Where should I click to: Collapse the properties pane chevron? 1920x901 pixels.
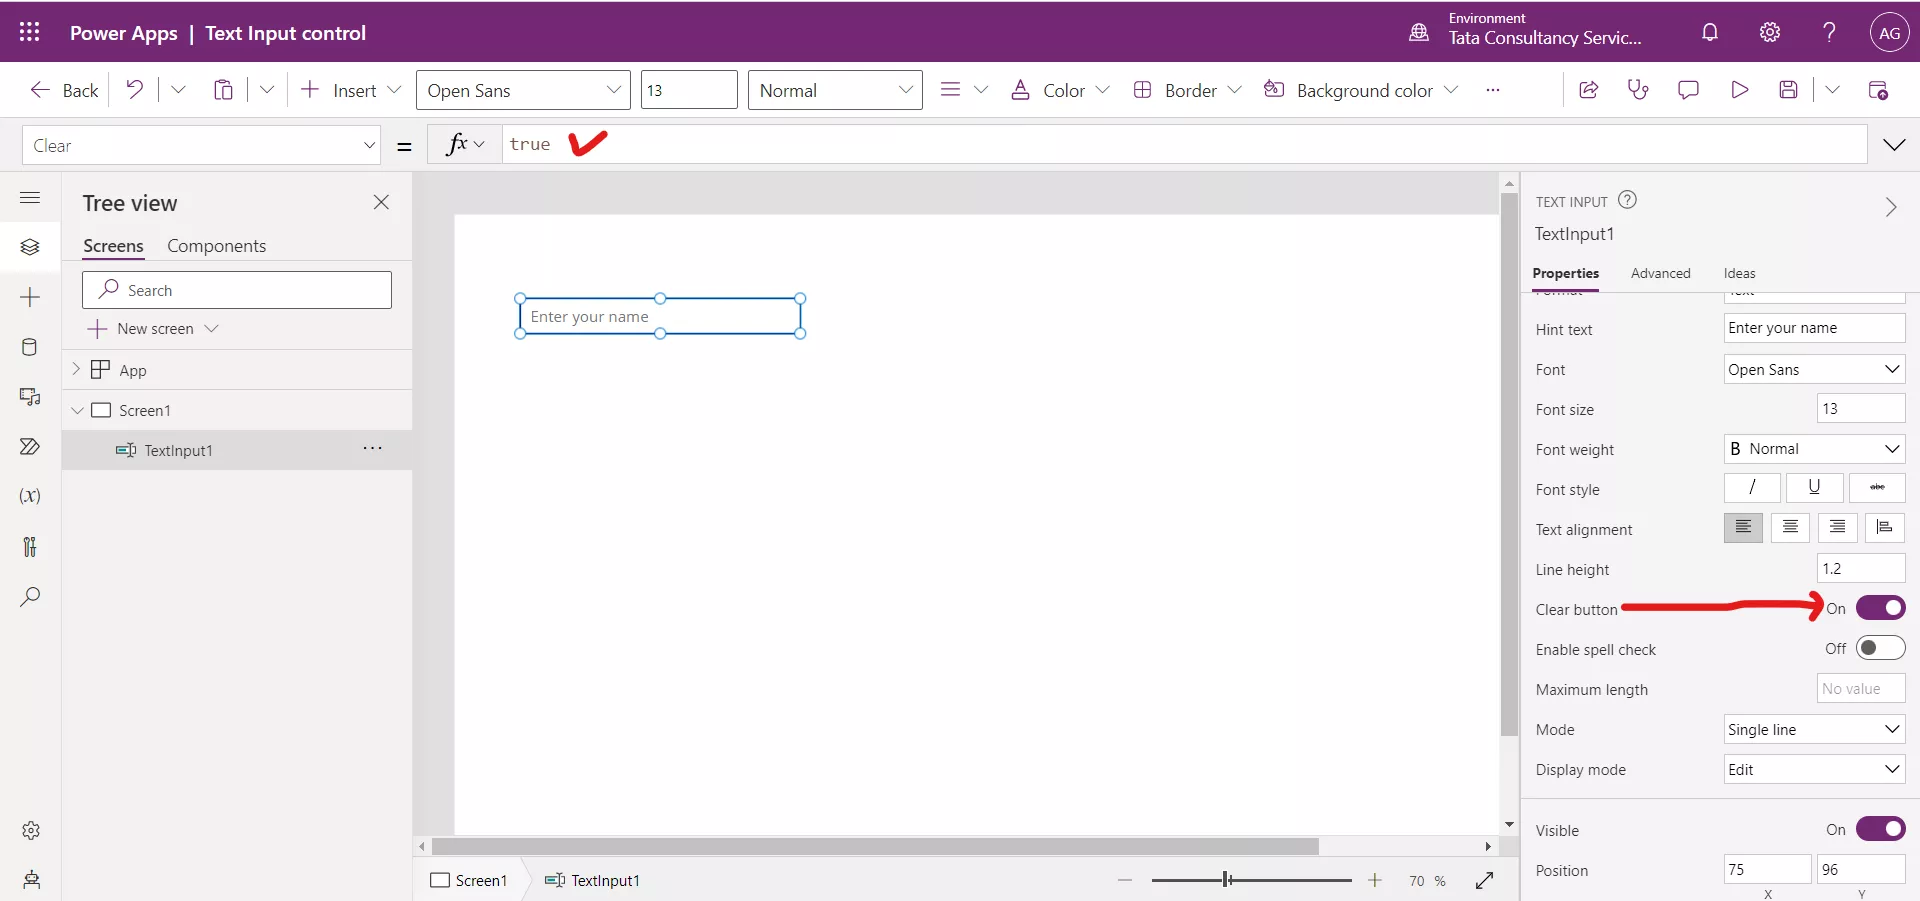click(x=1890, y=207)
